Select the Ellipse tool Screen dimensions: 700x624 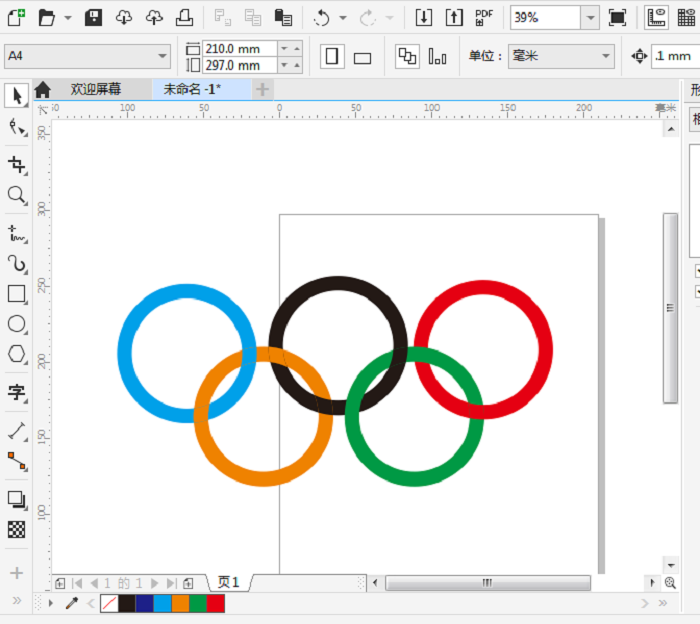(16, 324)
